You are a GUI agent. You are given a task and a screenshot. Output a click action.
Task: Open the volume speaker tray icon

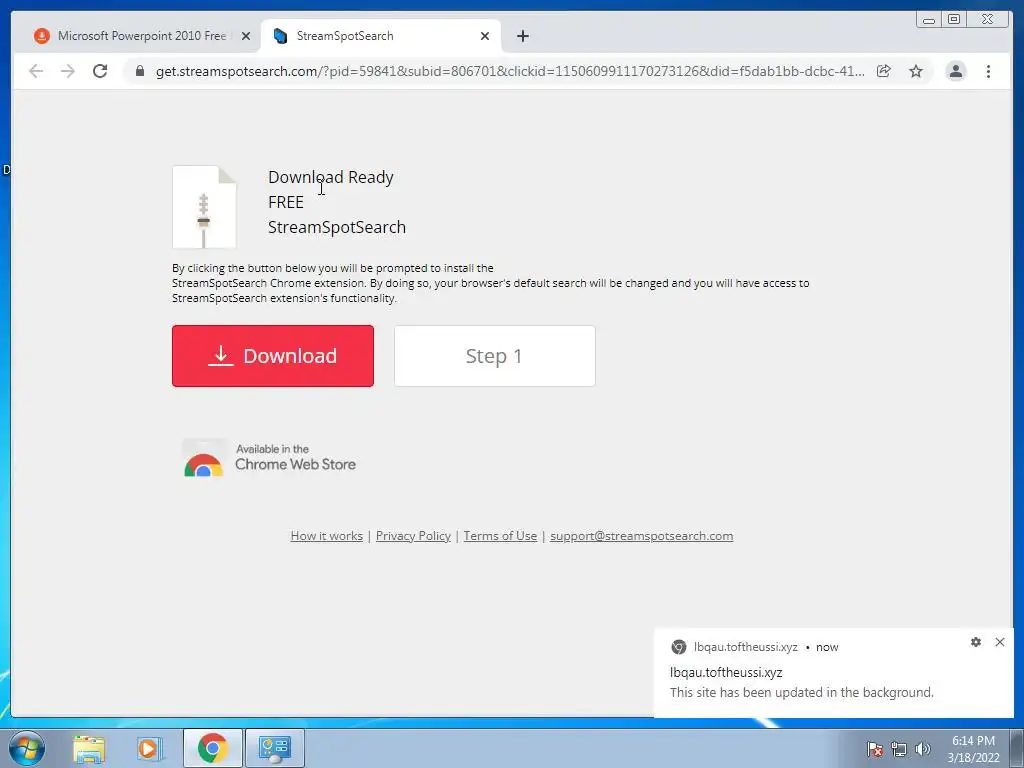(922, 749)
